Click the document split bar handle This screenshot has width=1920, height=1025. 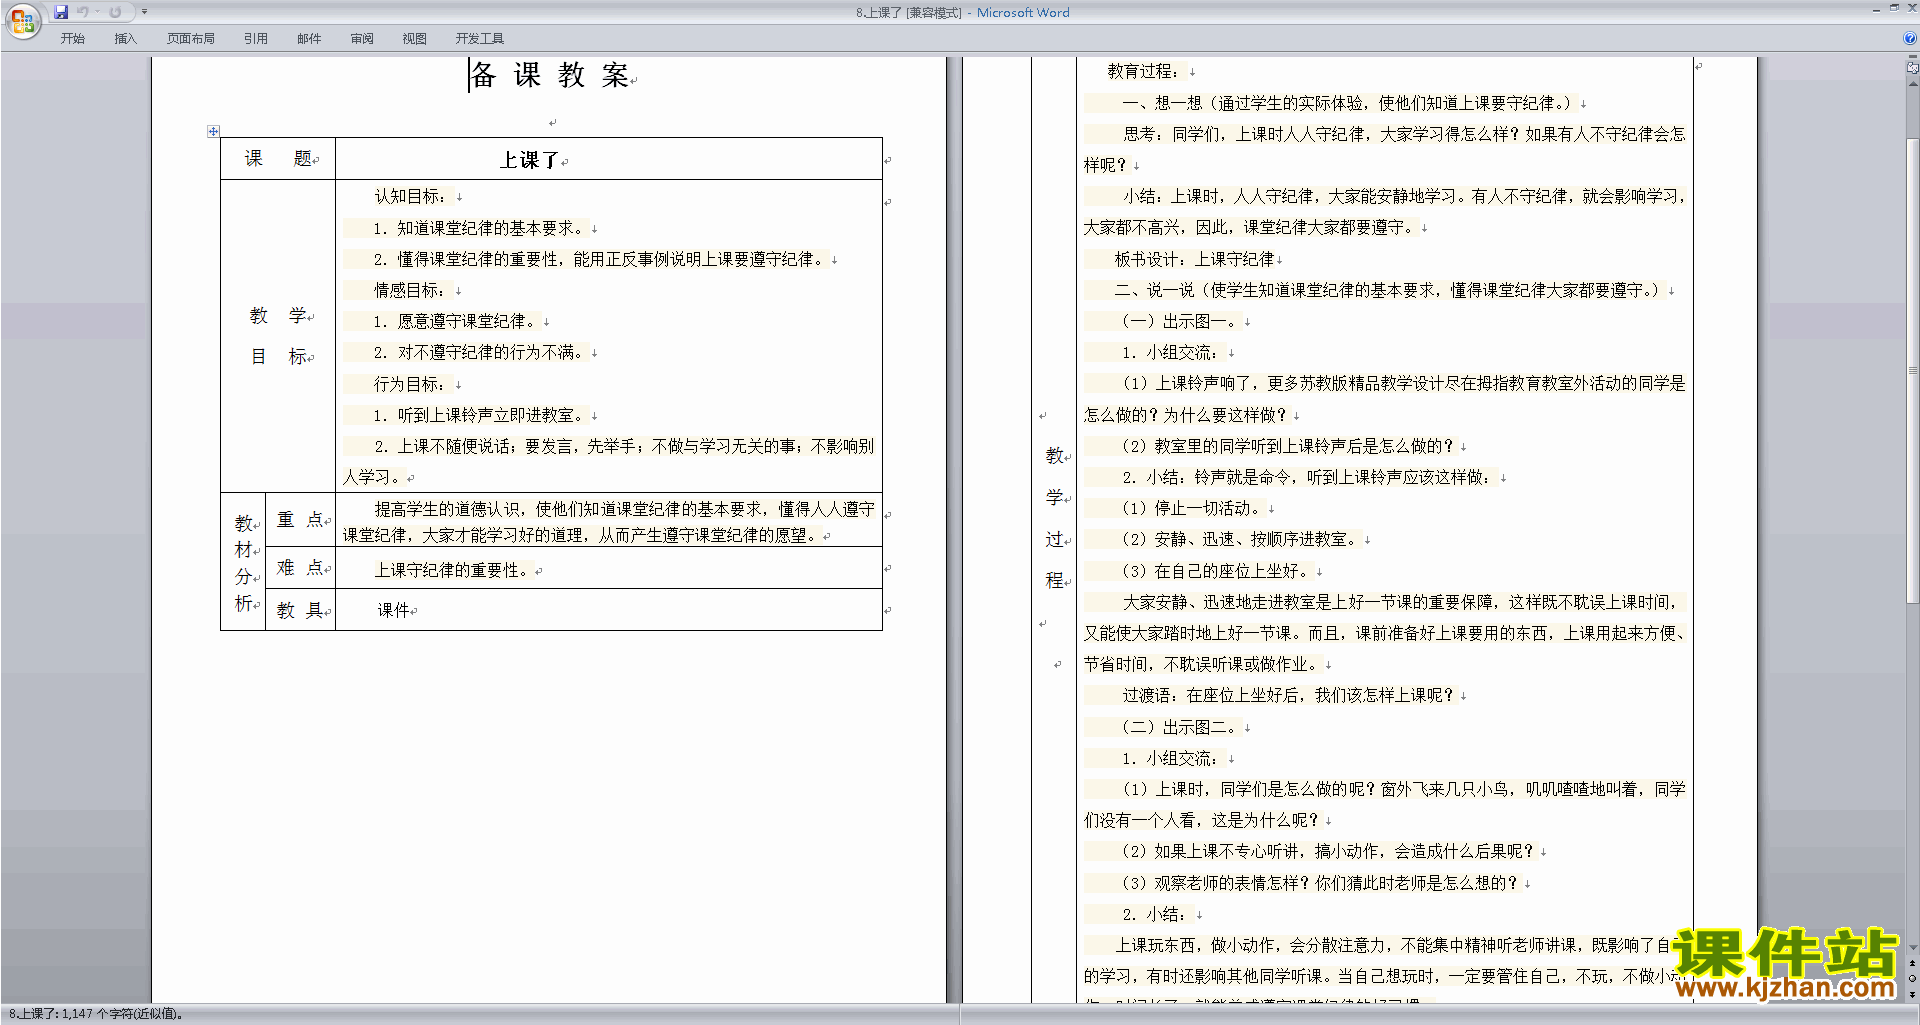coord(1913,57)
